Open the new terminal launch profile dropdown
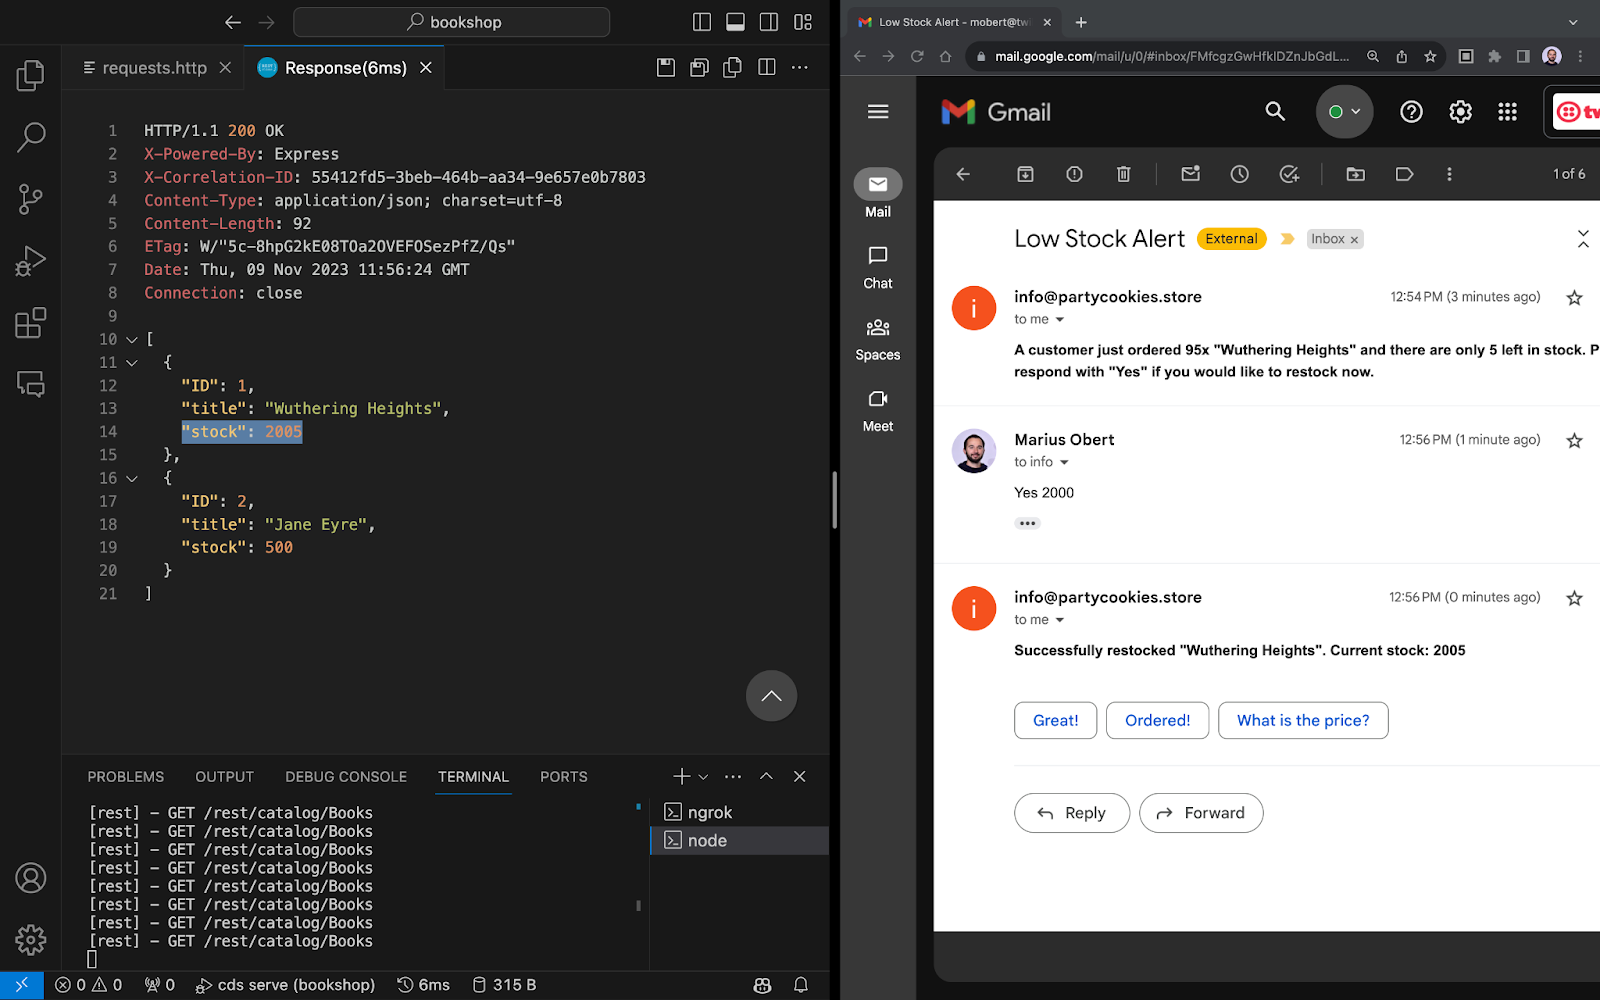 click(703, 777)
